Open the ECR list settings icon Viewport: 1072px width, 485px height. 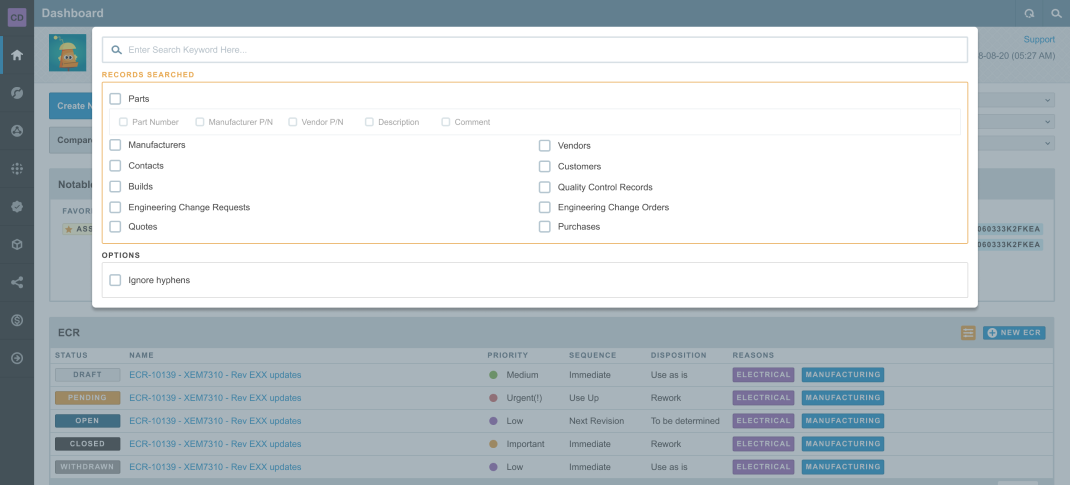pos(968,333)
